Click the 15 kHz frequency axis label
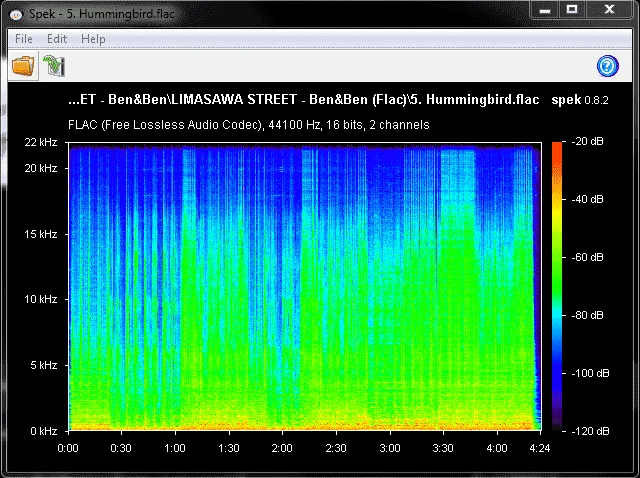The height and width of the screenshot is (478, 640). tap(41, 234)
